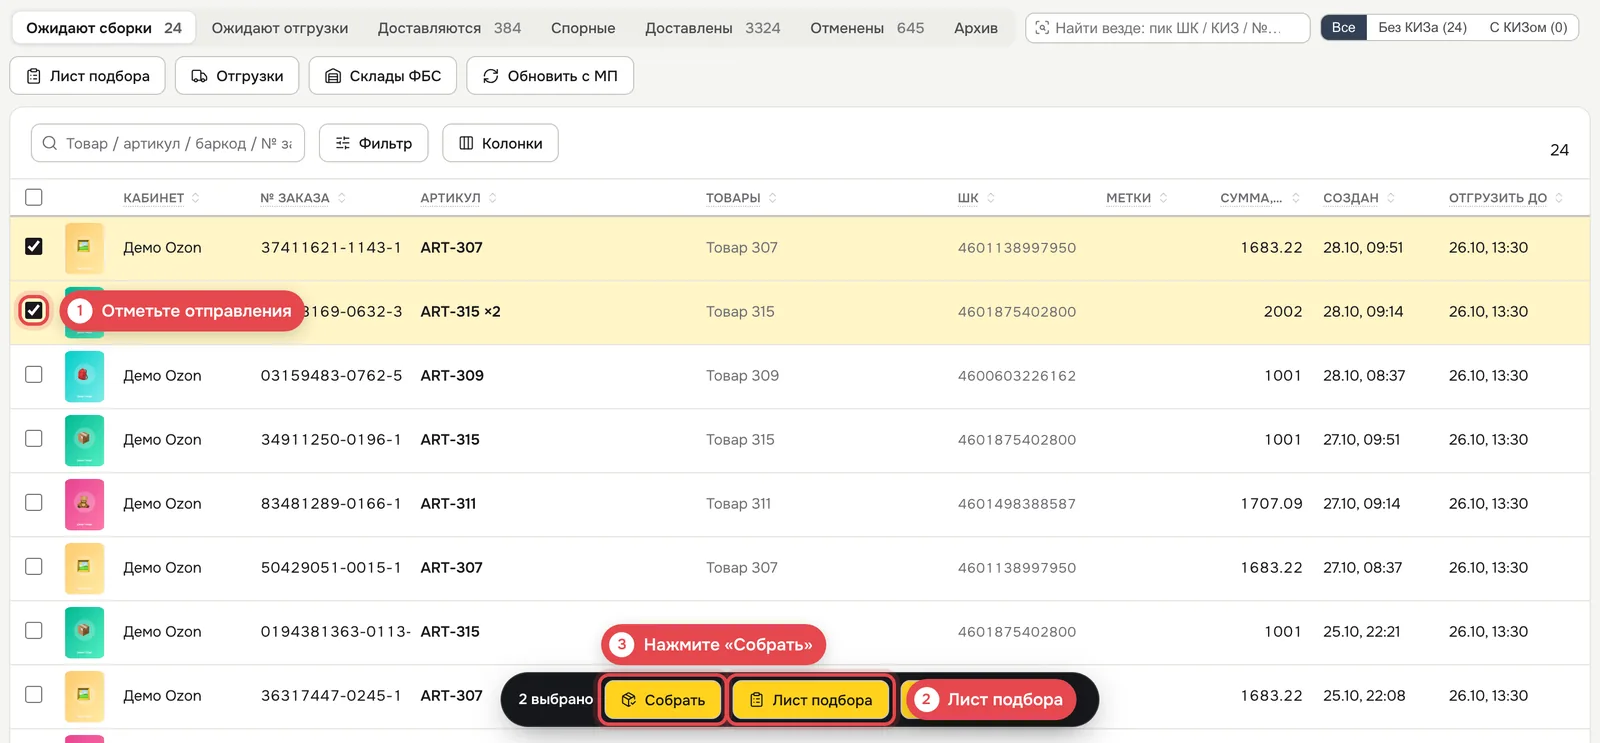Uncheck order 37411621-1143-1 checkbox

pos(34,246)
